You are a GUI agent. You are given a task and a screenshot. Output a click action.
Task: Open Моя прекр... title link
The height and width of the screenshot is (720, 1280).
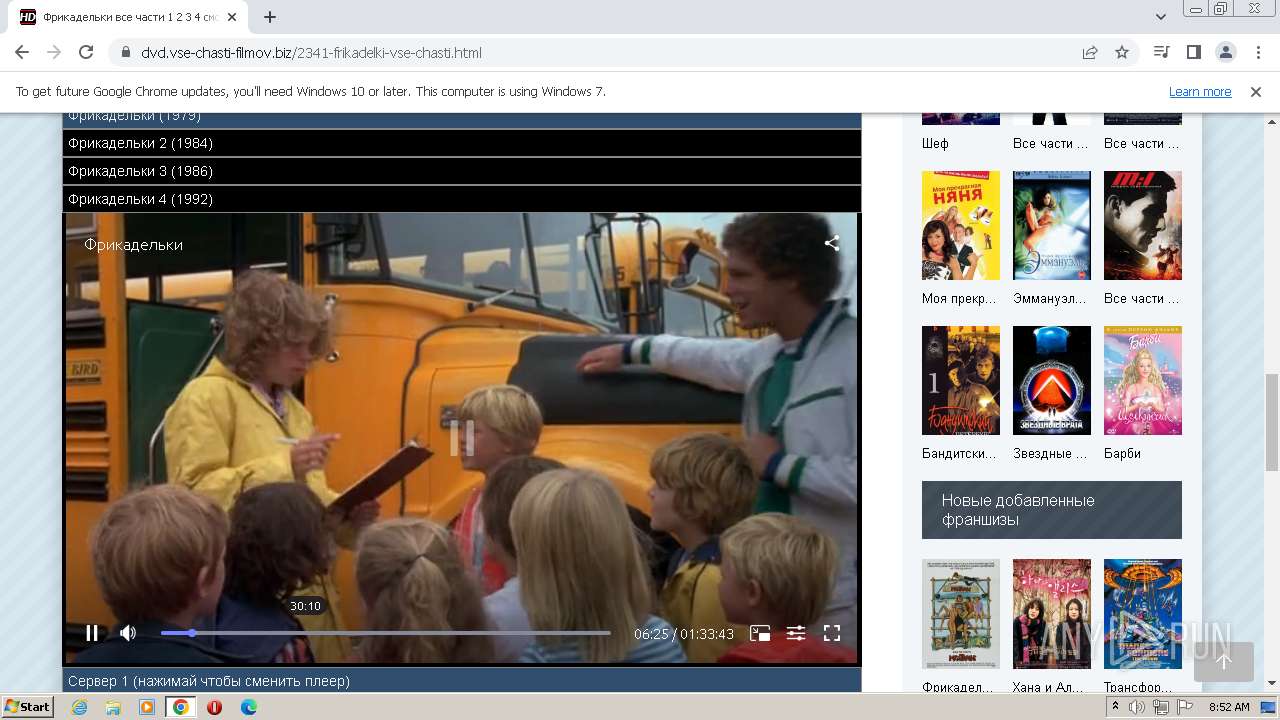pyautogui.click(x=960, y=298)
